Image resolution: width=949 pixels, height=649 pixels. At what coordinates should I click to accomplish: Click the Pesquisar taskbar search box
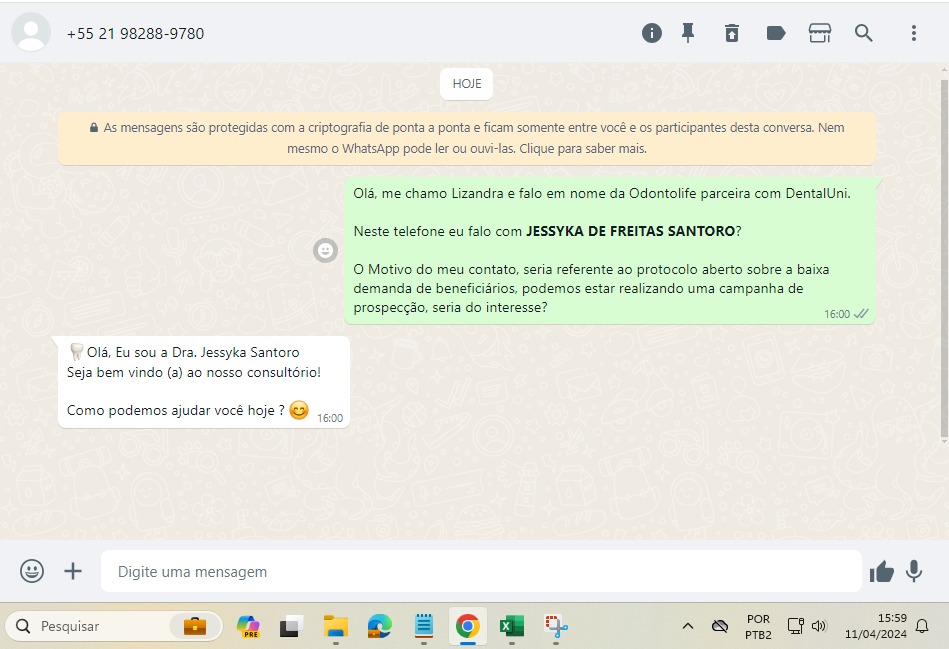114,626
